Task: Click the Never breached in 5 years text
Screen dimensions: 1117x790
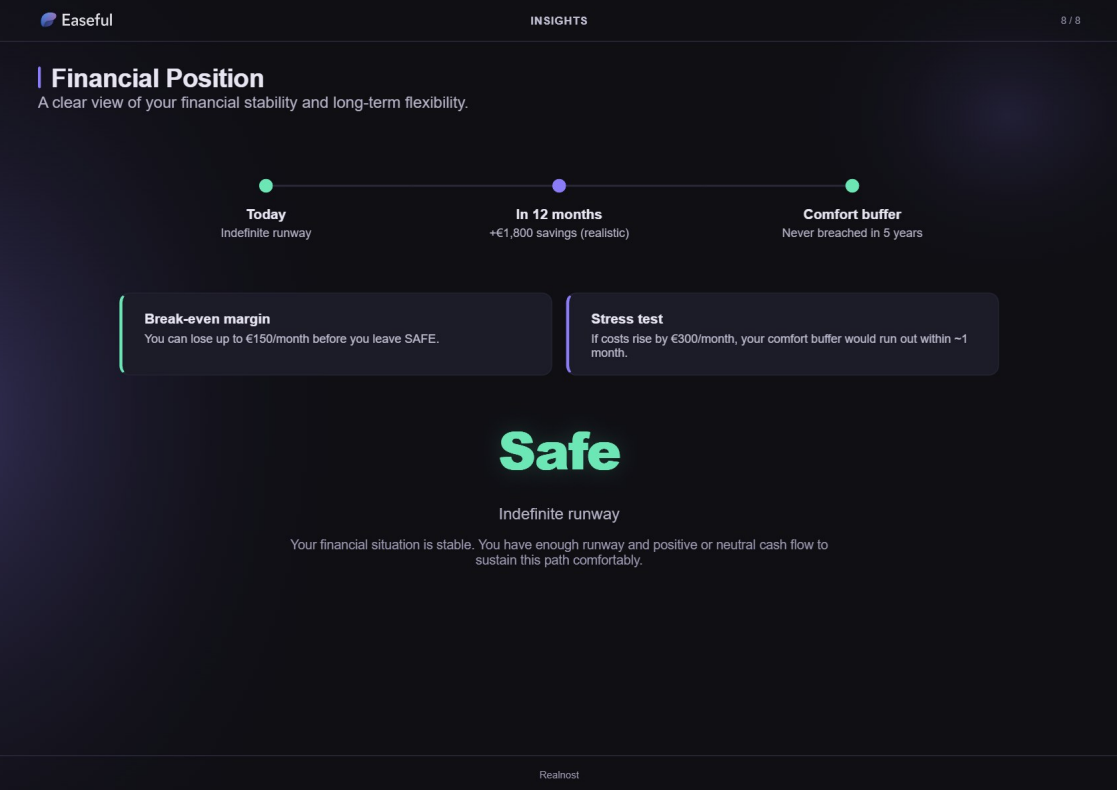Action: pyautogui.click(x=852, y=233)
